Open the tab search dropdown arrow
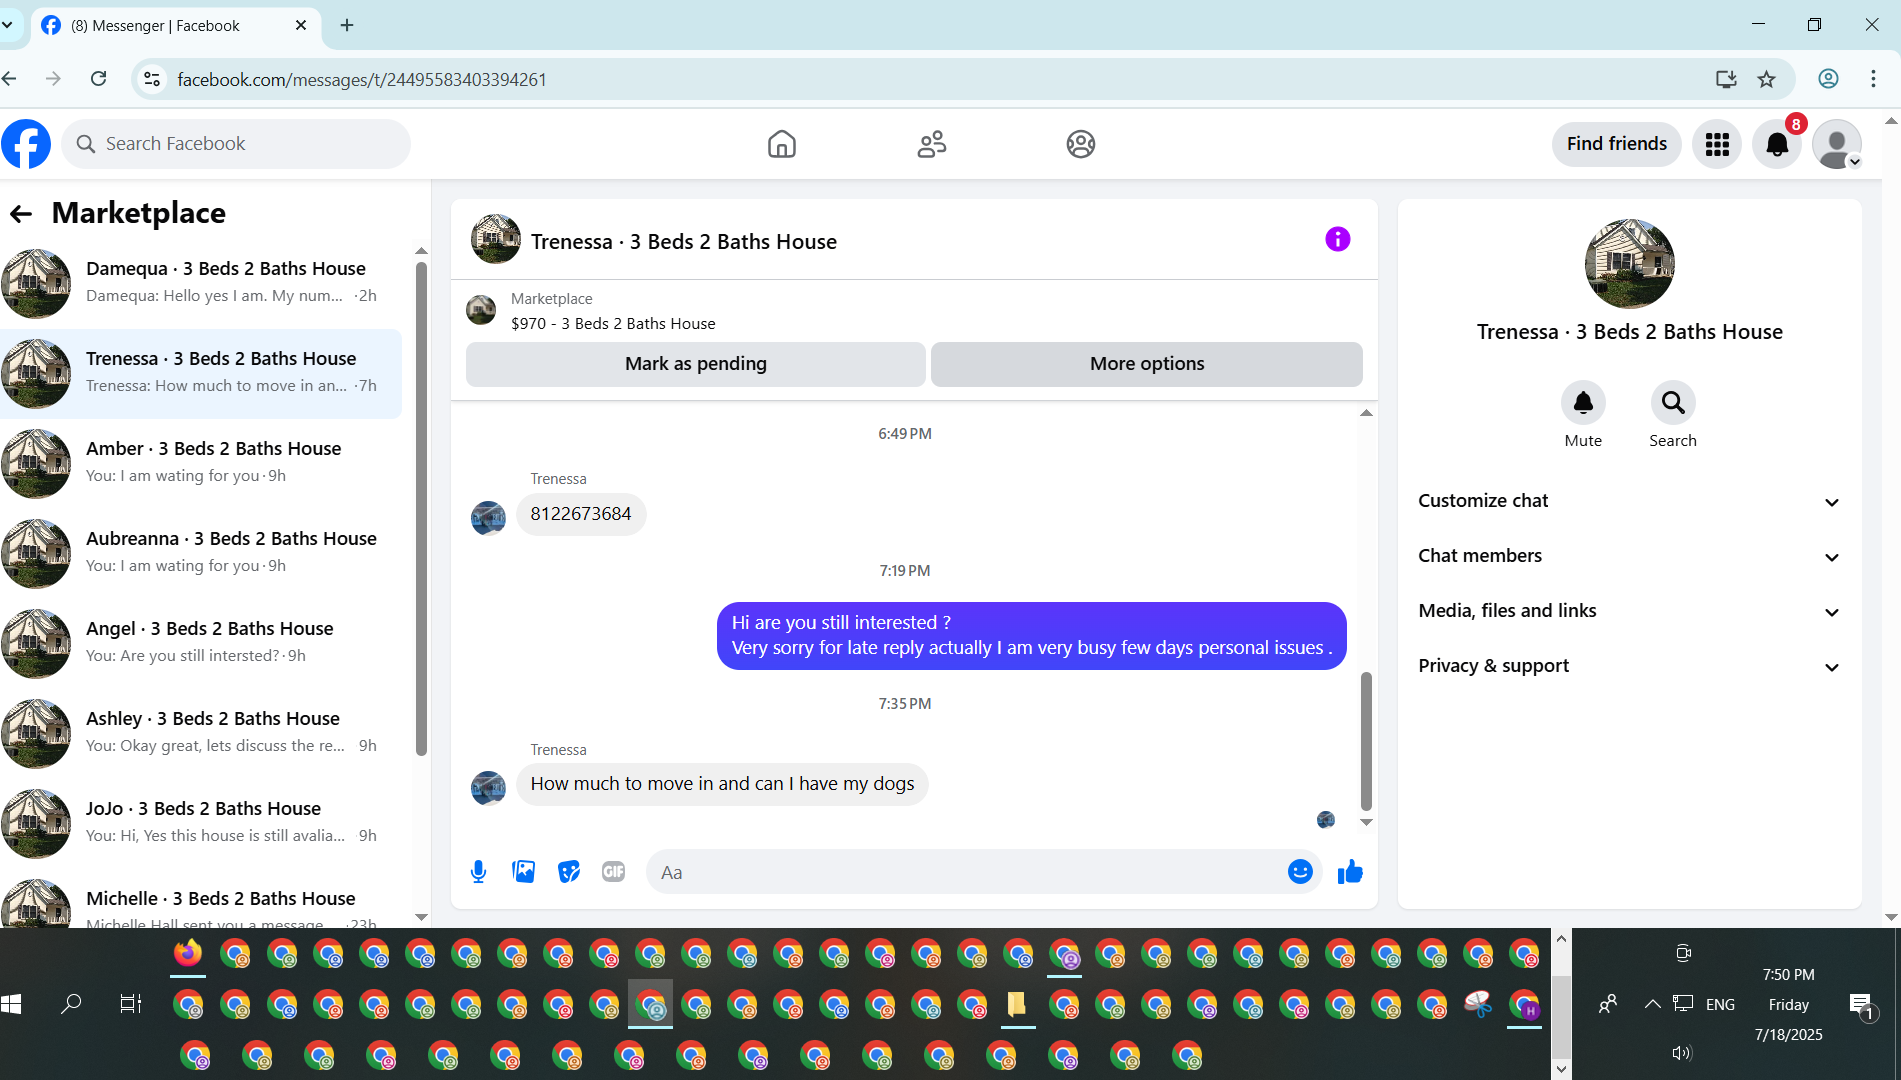1901x1080 pixels. click(8, 25)
